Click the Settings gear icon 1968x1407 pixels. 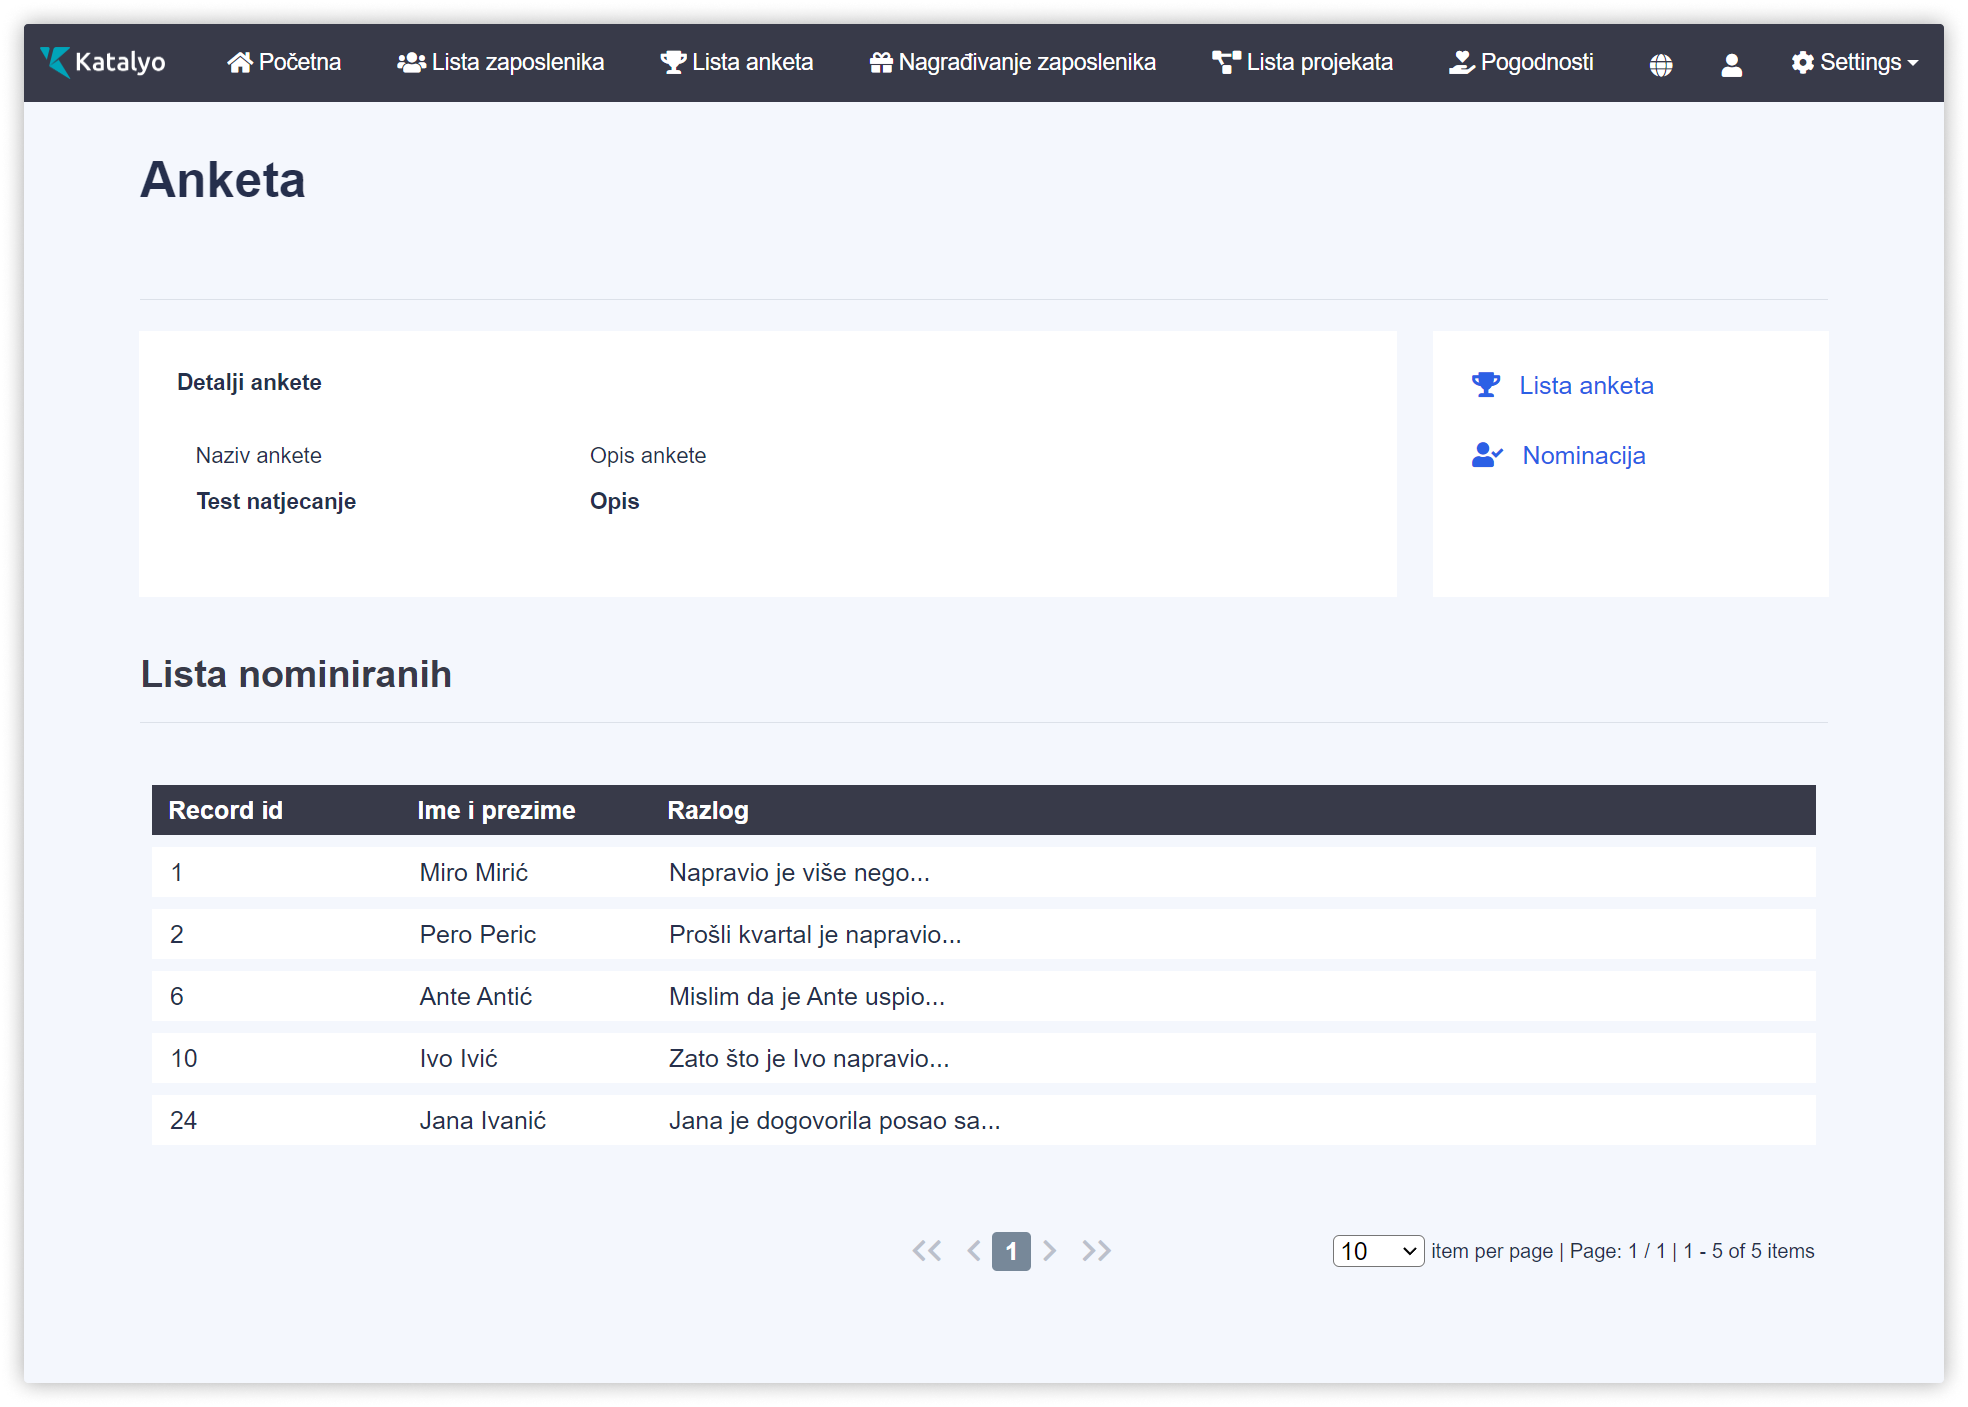tap(1802, 63)
